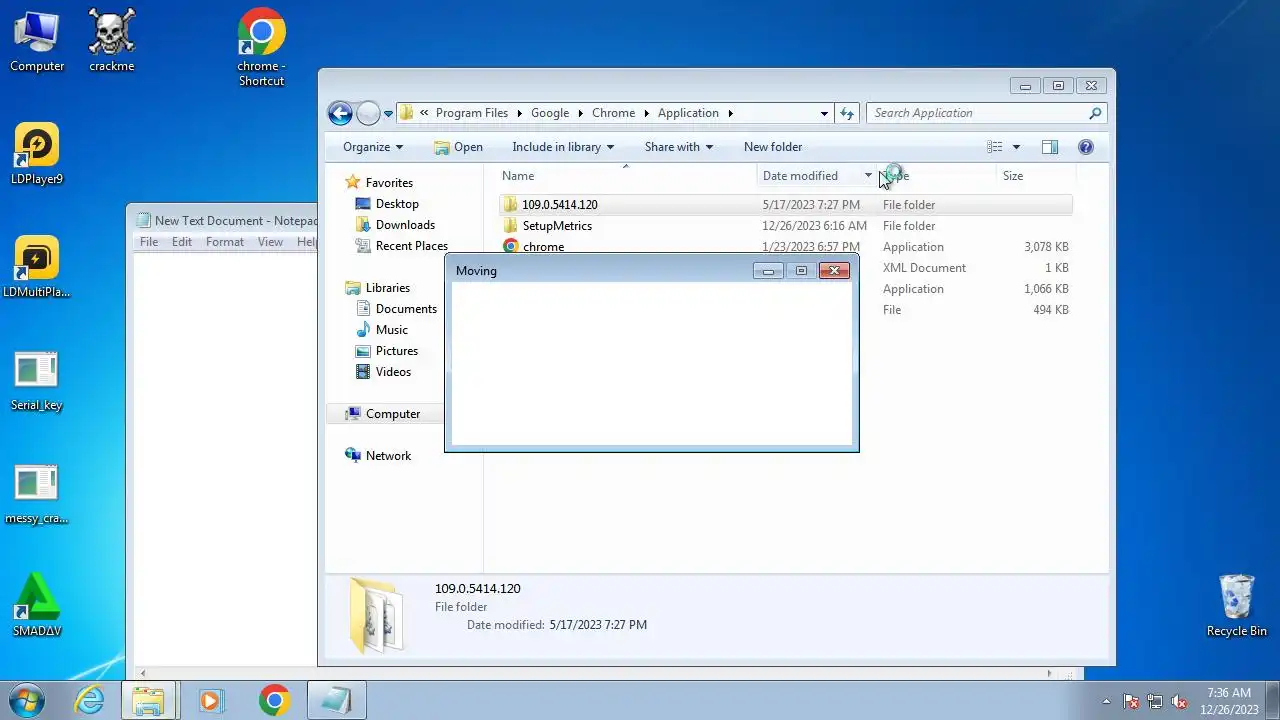Click the Forward navigation arrow in Explorer

pyautogui.click(x=368, y=113)
